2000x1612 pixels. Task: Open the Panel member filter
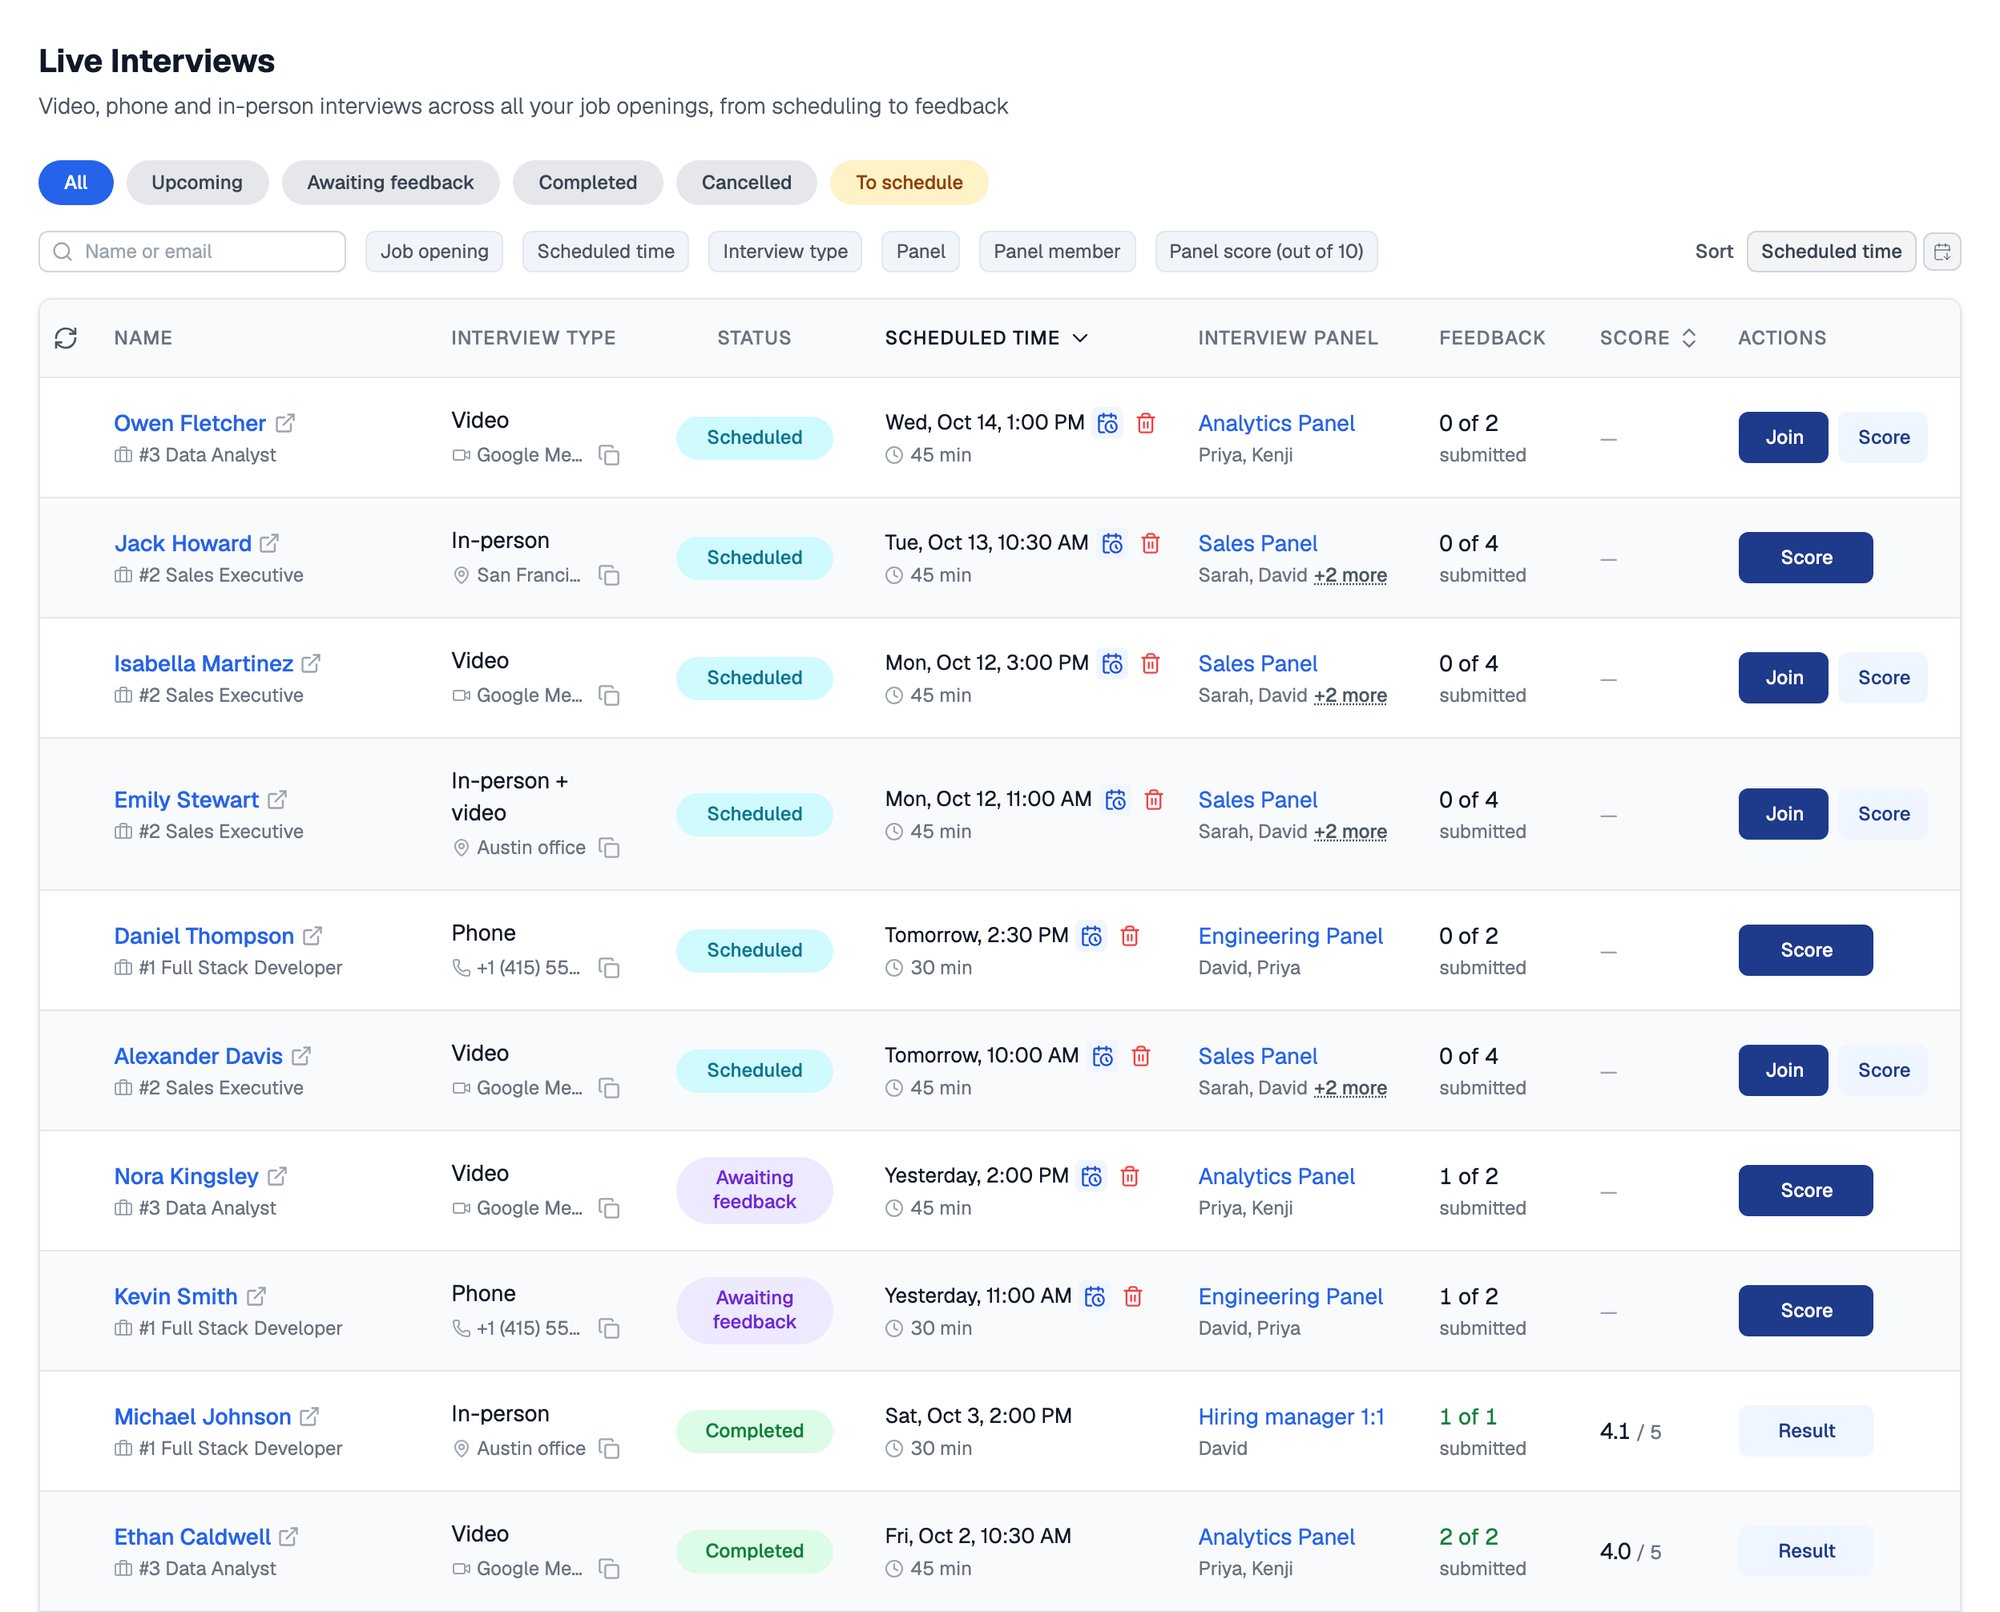click(1056, 251)
